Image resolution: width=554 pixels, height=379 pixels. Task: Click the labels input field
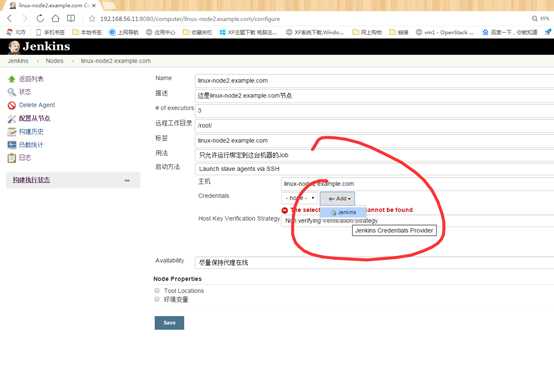(374, 141)
